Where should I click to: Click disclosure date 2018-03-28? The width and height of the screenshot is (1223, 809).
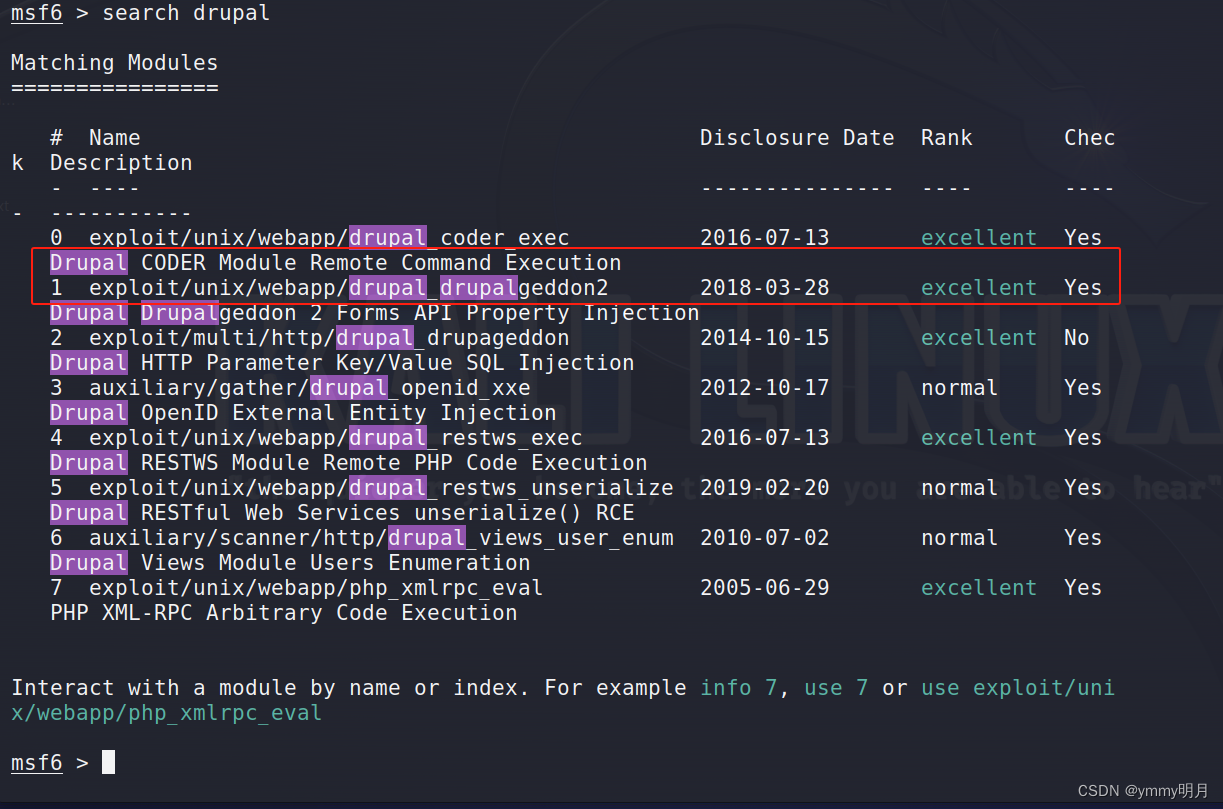765,288
